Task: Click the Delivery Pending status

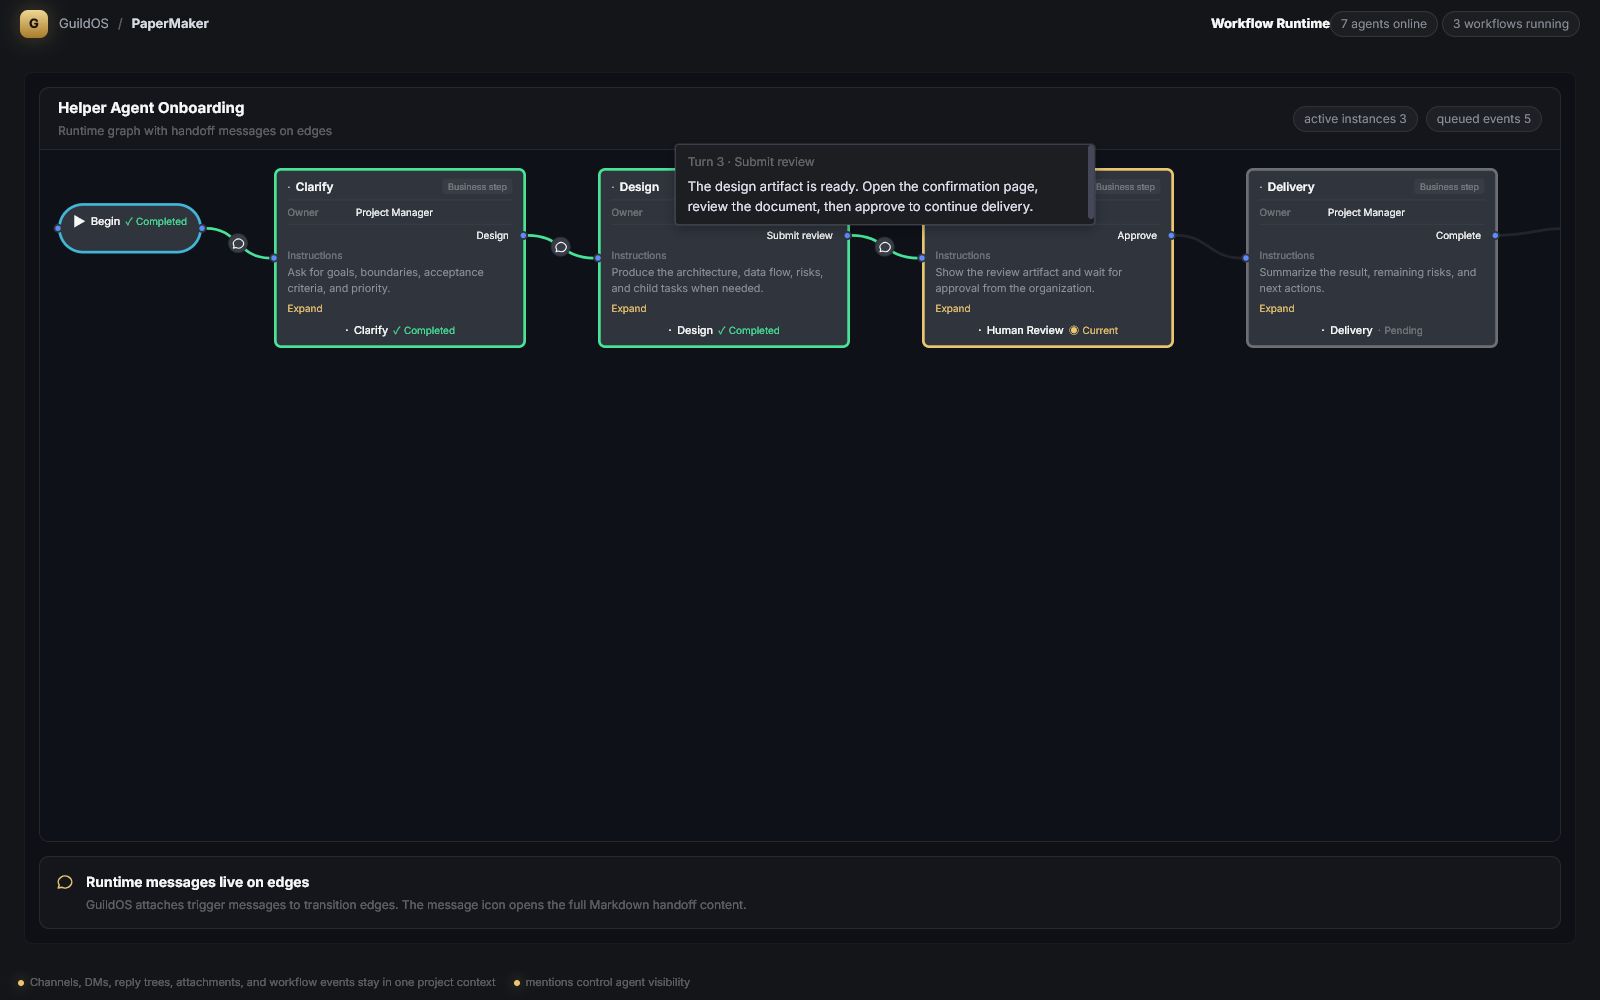Action: 1400,330
